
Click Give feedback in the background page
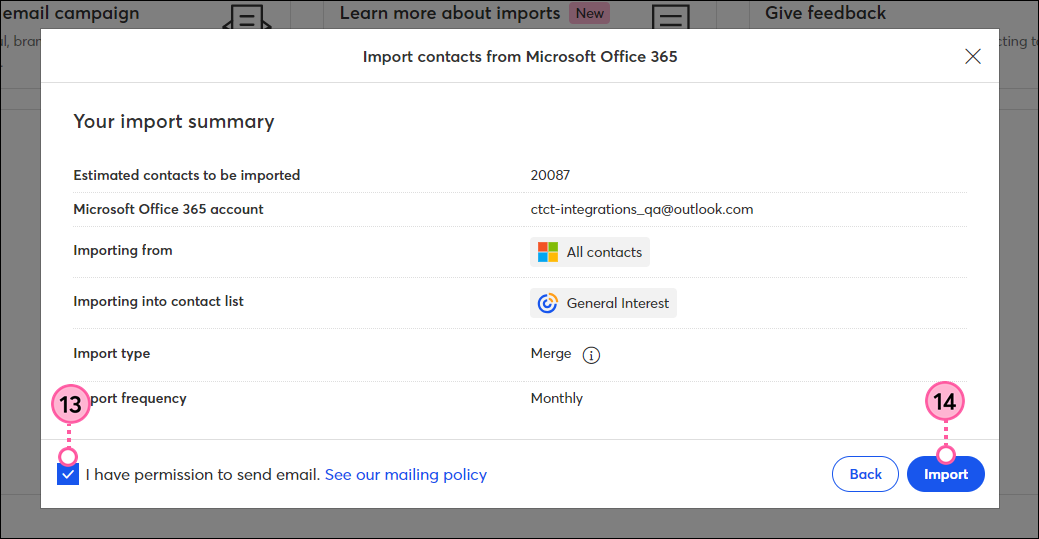point(825,13)
